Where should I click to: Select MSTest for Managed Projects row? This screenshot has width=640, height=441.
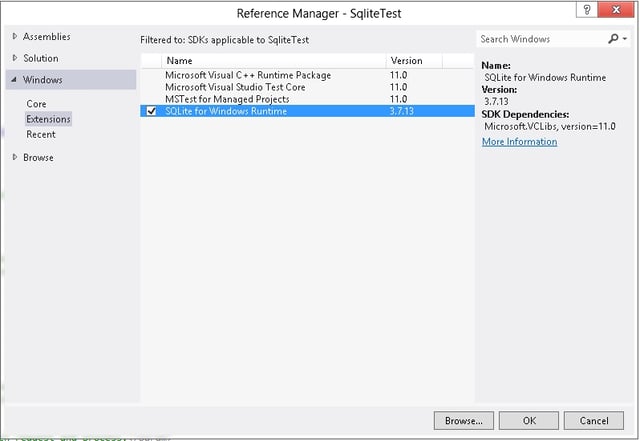click(307, 99)
